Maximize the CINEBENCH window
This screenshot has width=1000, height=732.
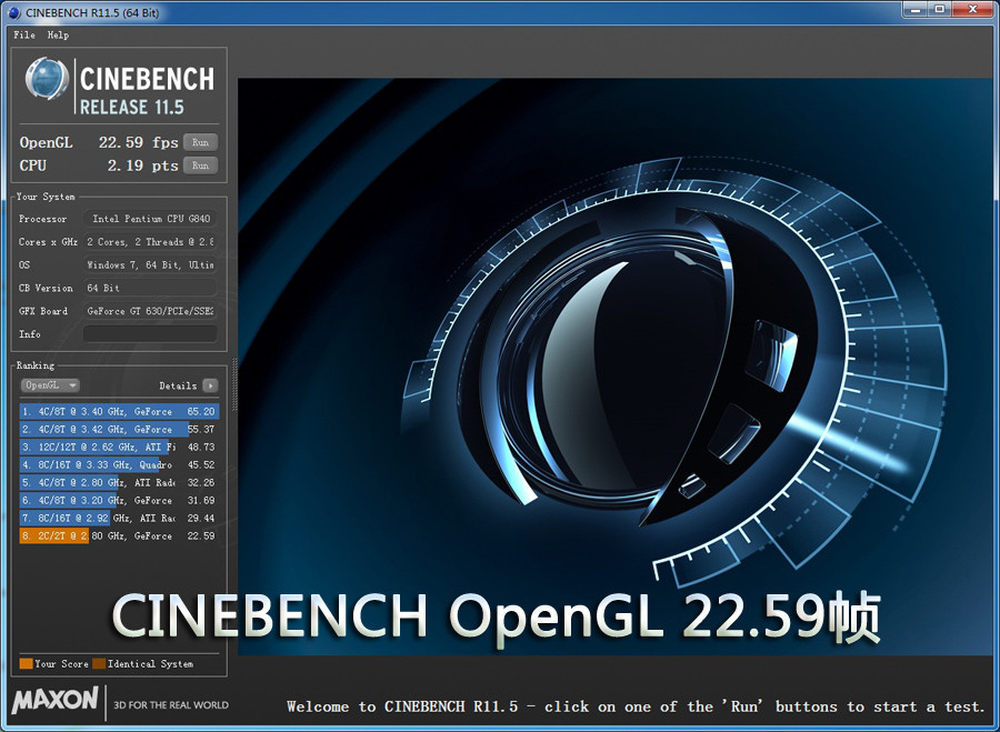point(939,9)
